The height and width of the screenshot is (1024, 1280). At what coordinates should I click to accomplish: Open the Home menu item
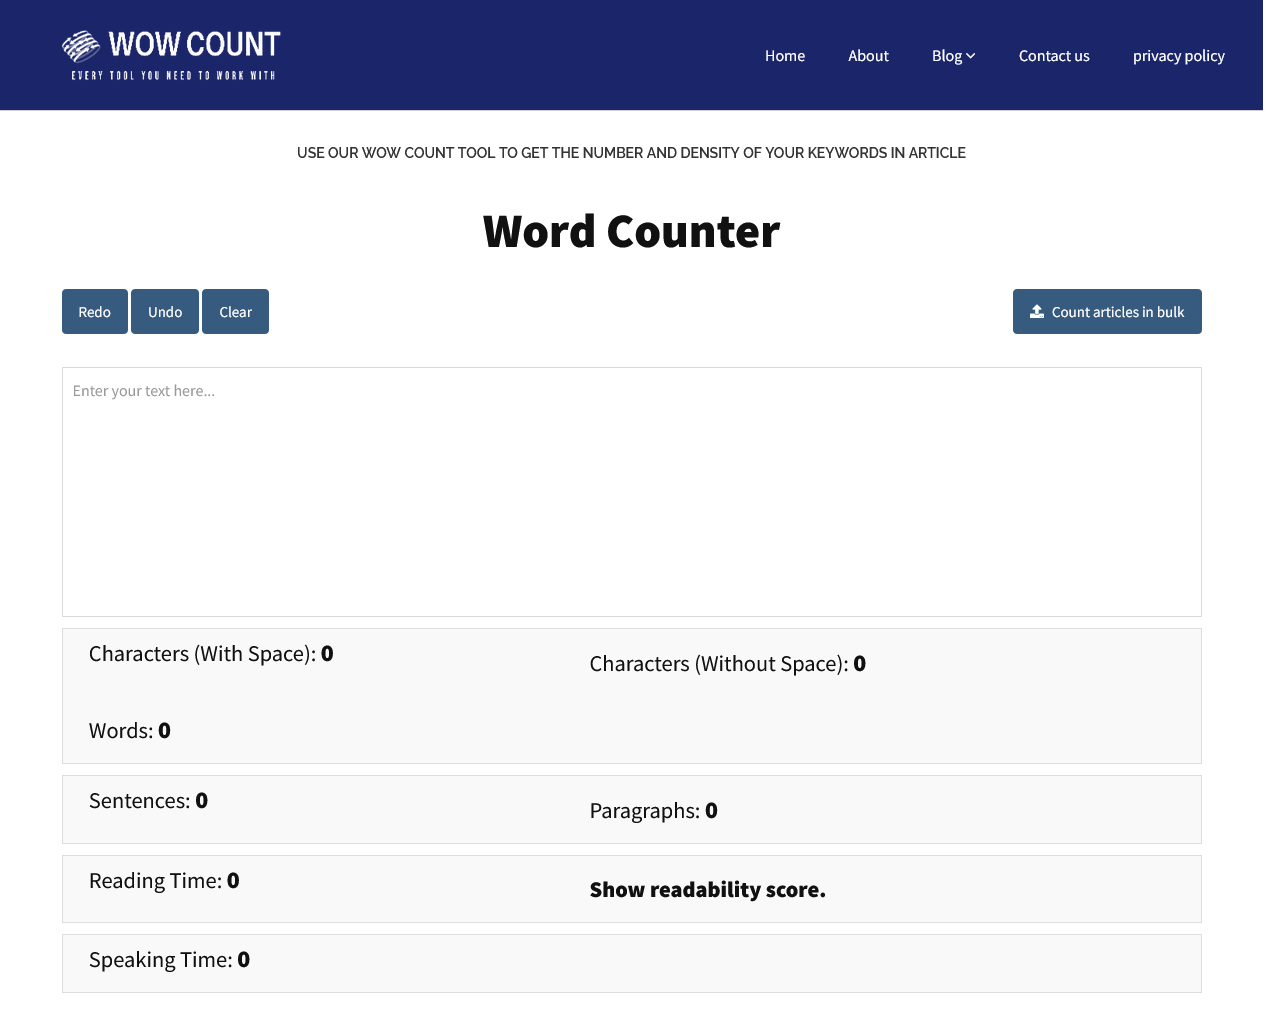[x=785, y=56]
